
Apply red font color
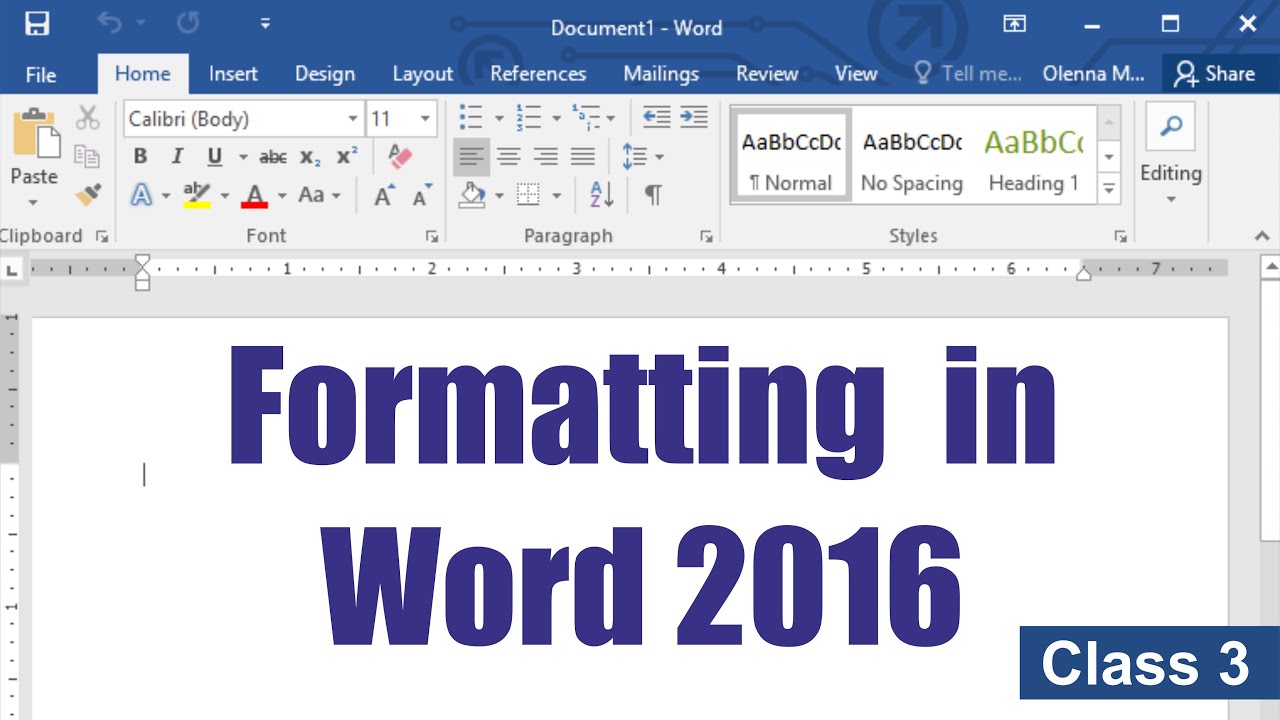coord(255,195)
